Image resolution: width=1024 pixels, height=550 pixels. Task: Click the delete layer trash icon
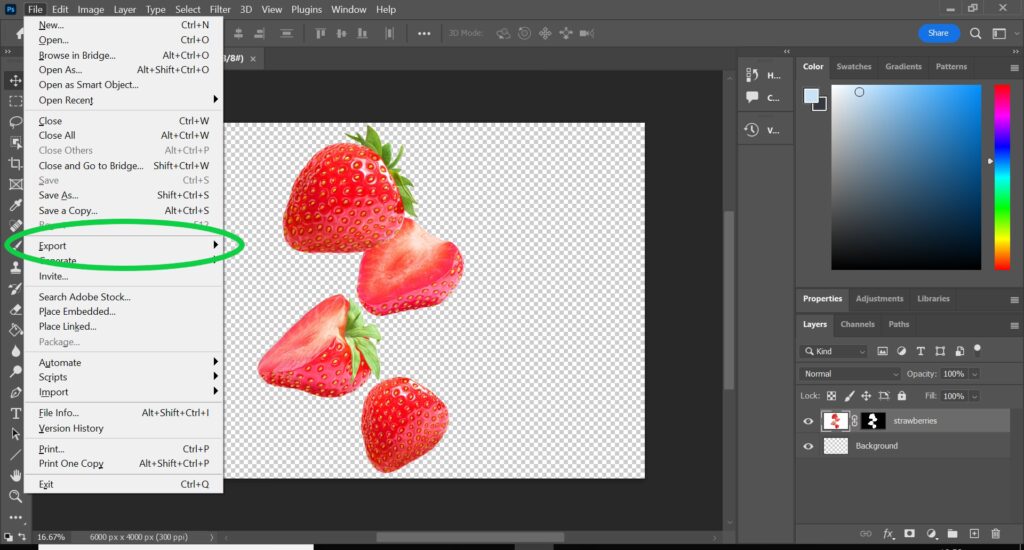[995, 534]
